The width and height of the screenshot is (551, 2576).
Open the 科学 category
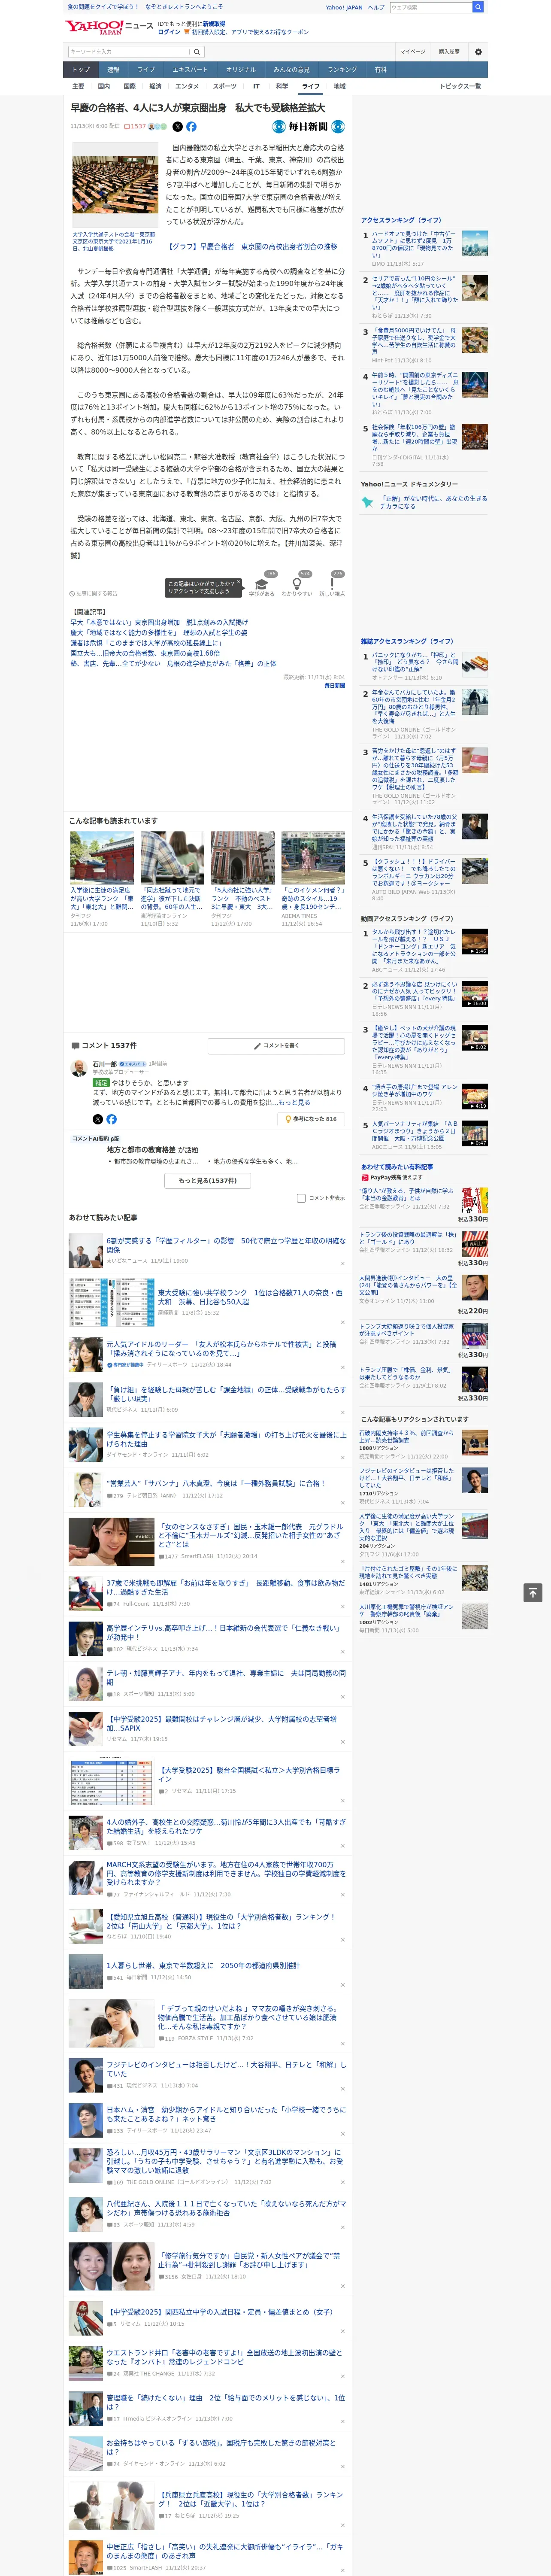tap(282, 86)
